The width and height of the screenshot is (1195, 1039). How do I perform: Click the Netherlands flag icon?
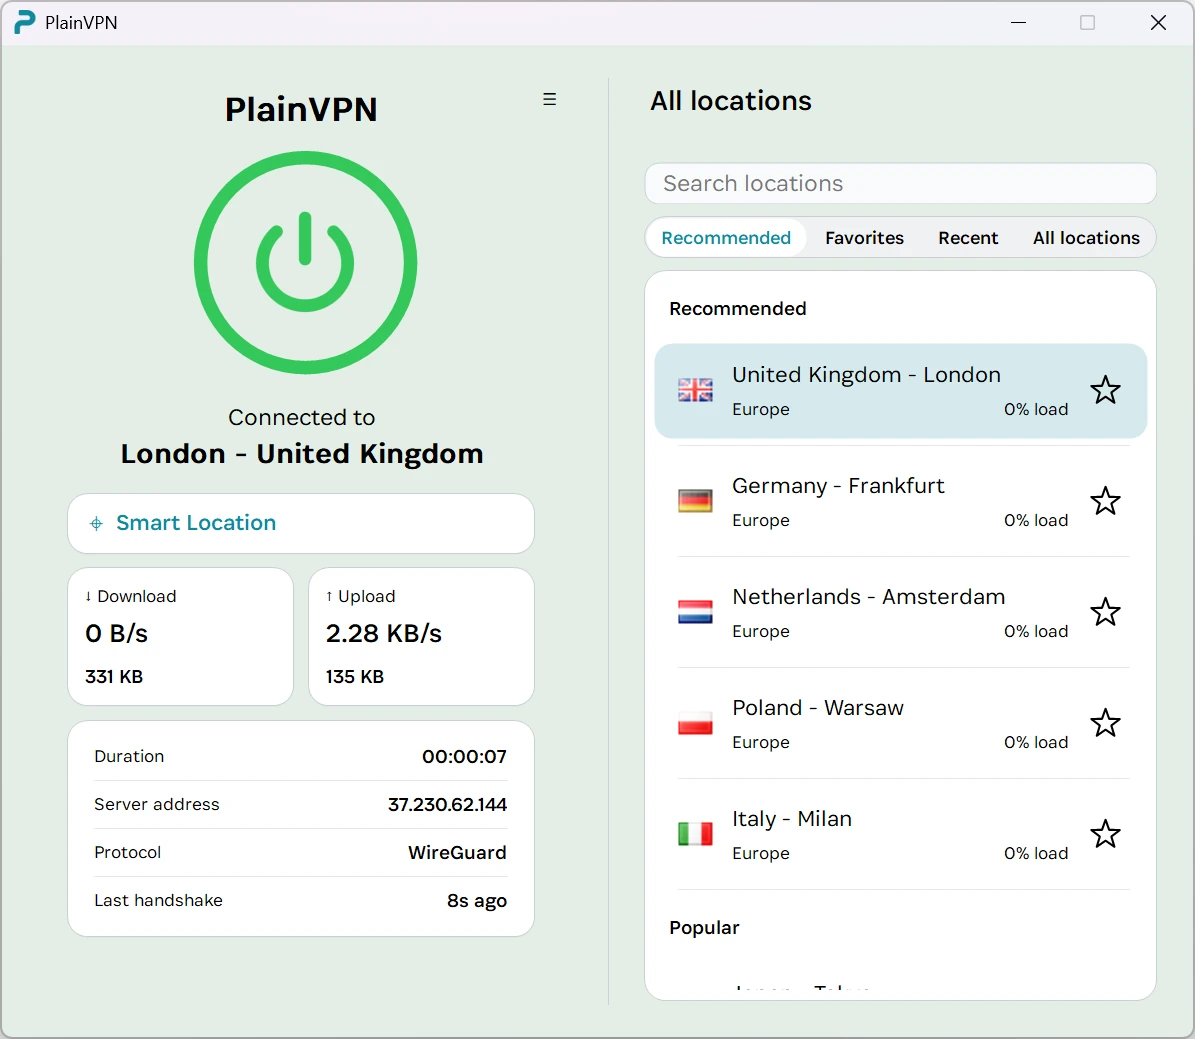coord(695,612)
